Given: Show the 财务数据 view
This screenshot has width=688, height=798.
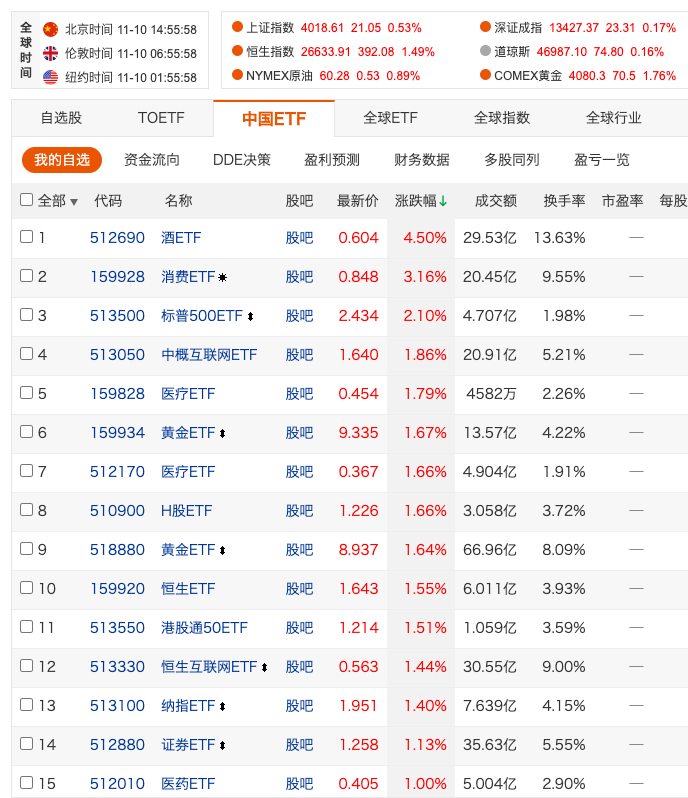Looking at the screenshot, I should (x=422, y=160).
